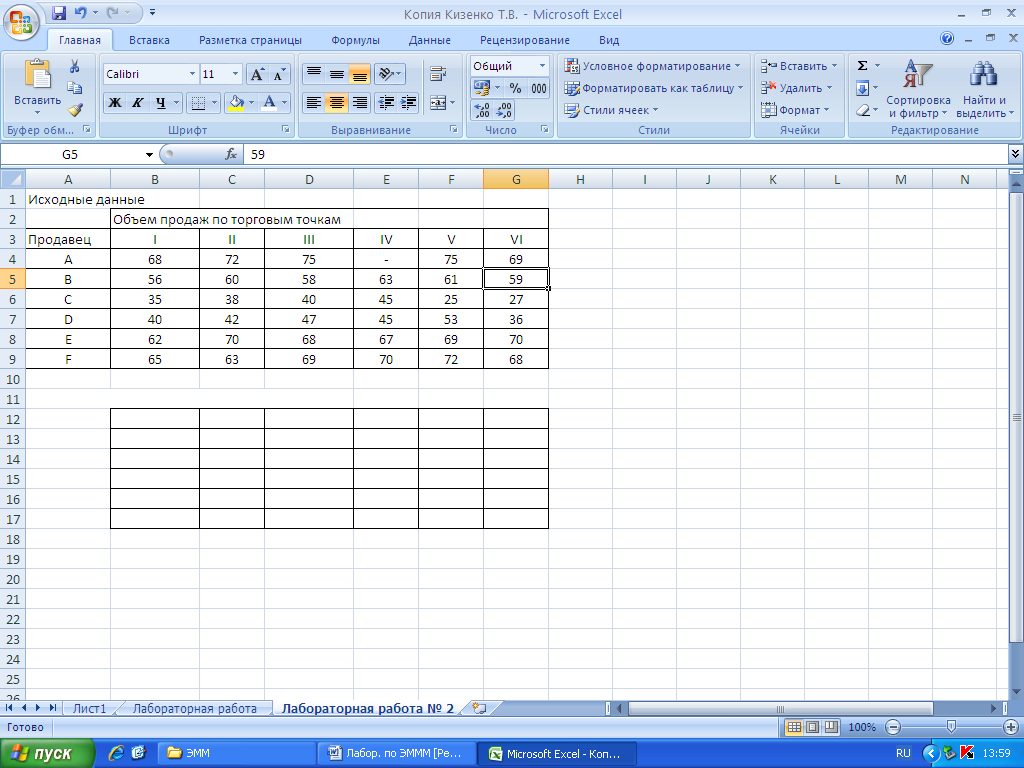Insert a new worksheet tab icon
Image resolution: width=1024 pixels, height=768 pixels.
tap(480, 709)
